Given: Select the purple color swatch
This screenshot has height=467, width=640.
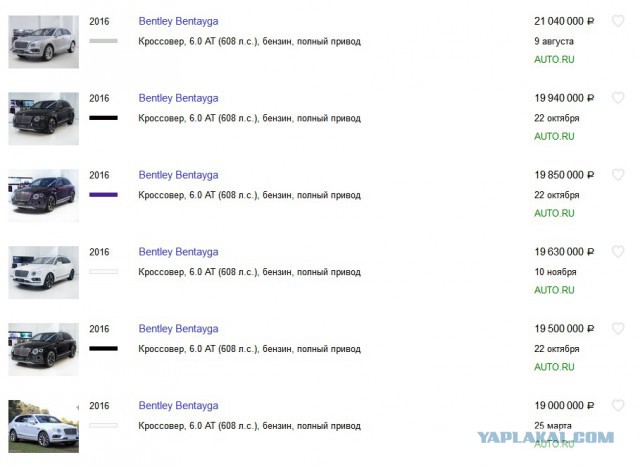Looking at the screenshot, I should click(104, 195).
